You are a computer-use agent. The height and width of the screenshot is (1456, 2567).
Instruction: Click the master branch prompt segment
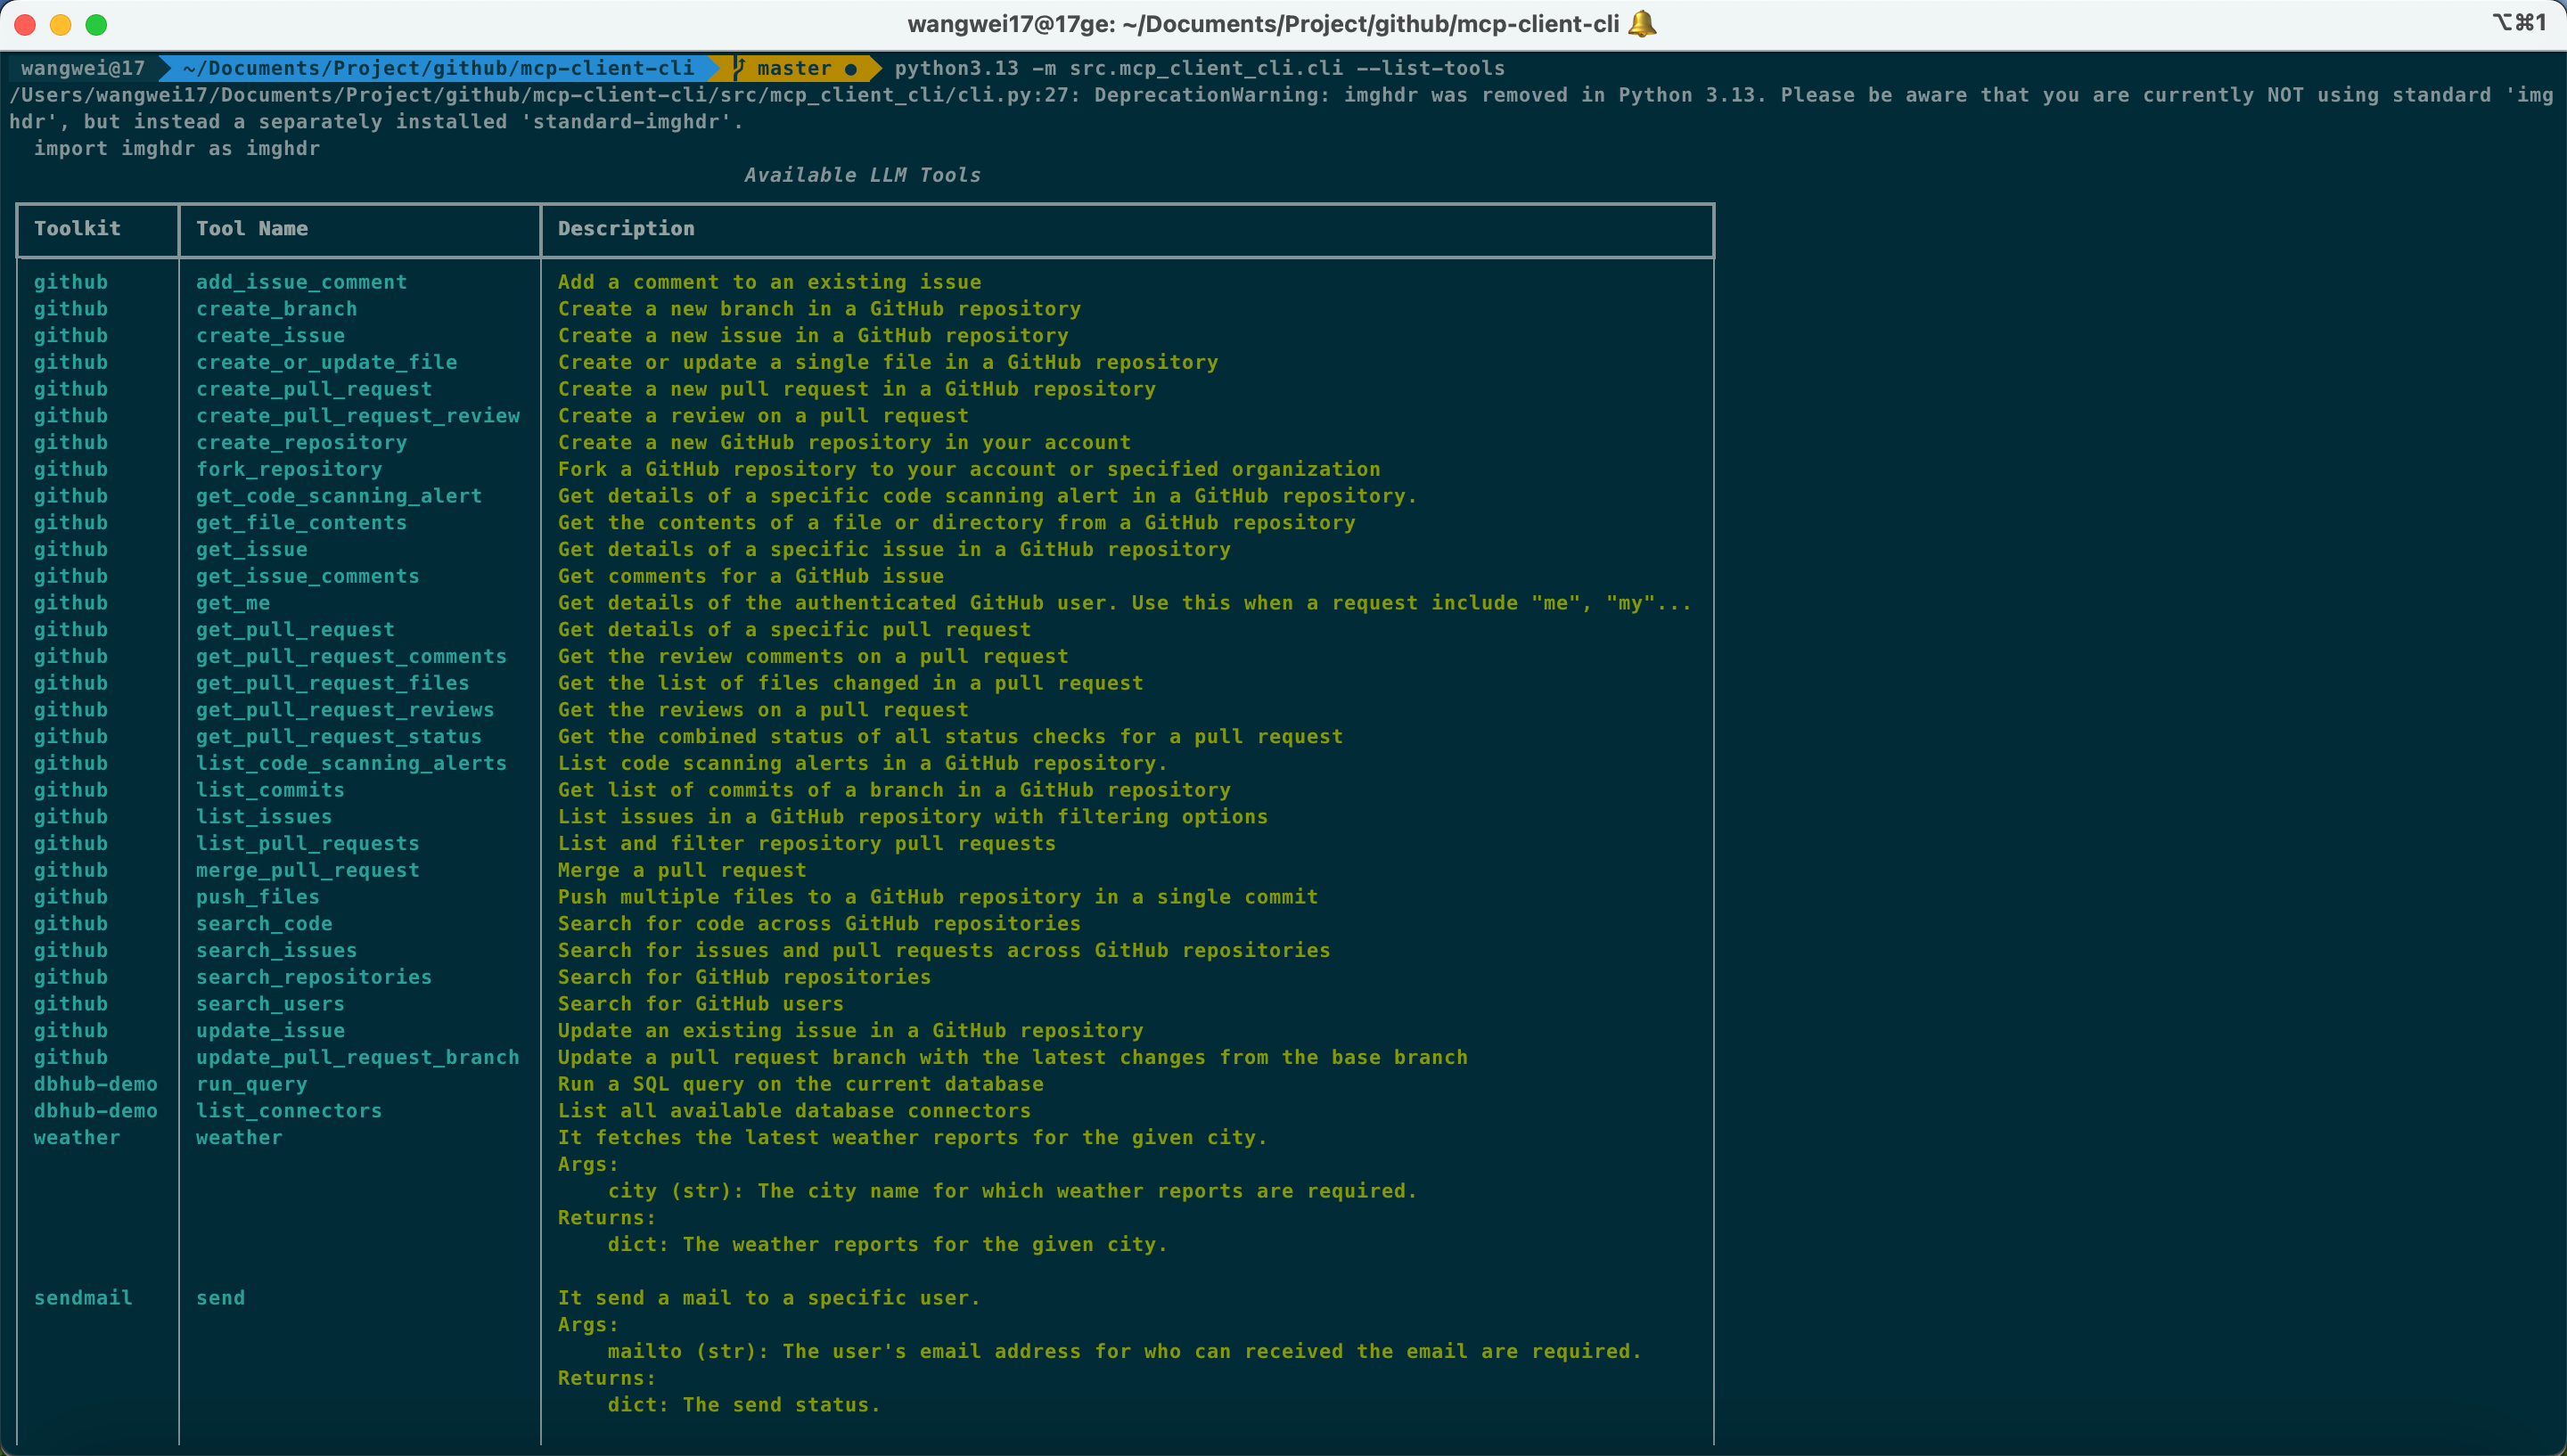(794, 68)
